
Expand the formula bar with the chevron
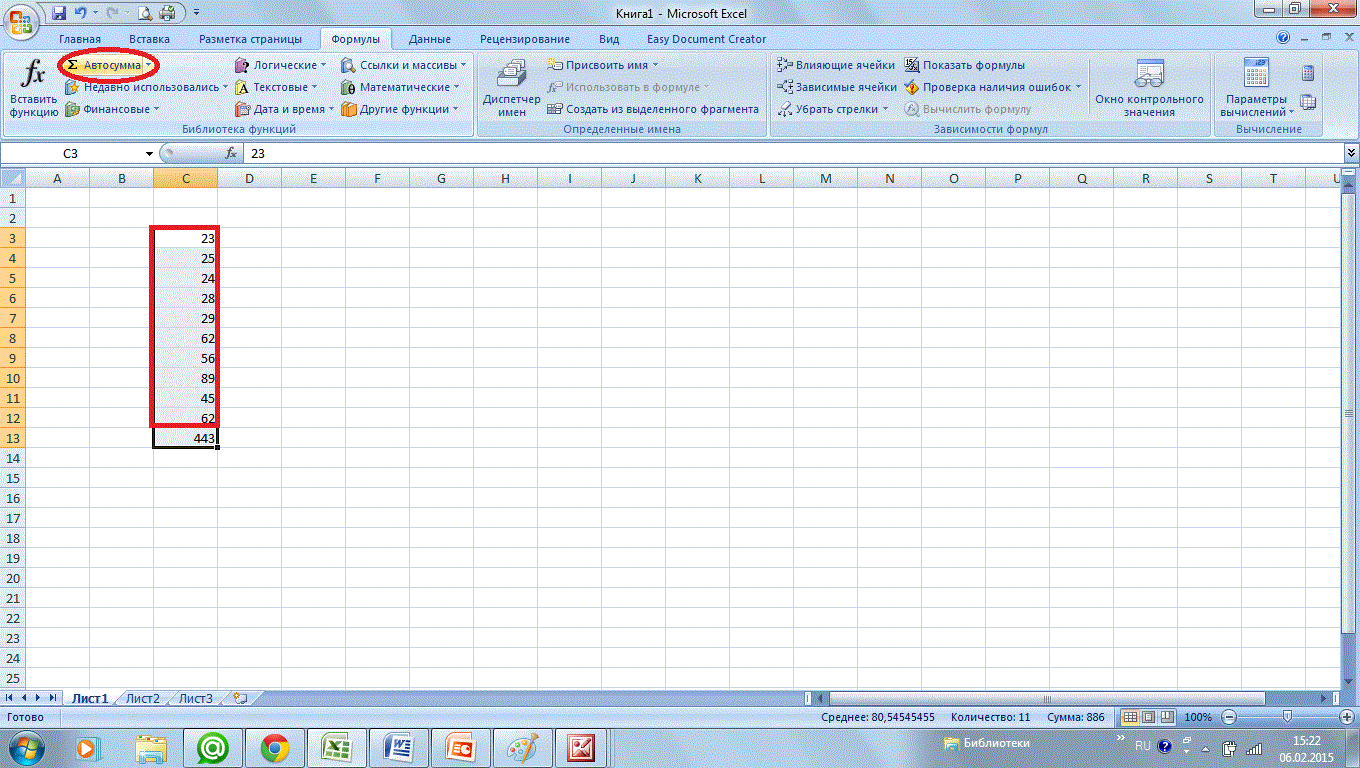1352,153
